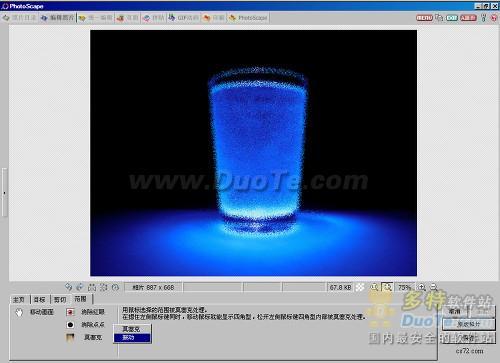The image size is (500, 363).
Task: Select the mosaic tool icon
Action: [70, 337]
